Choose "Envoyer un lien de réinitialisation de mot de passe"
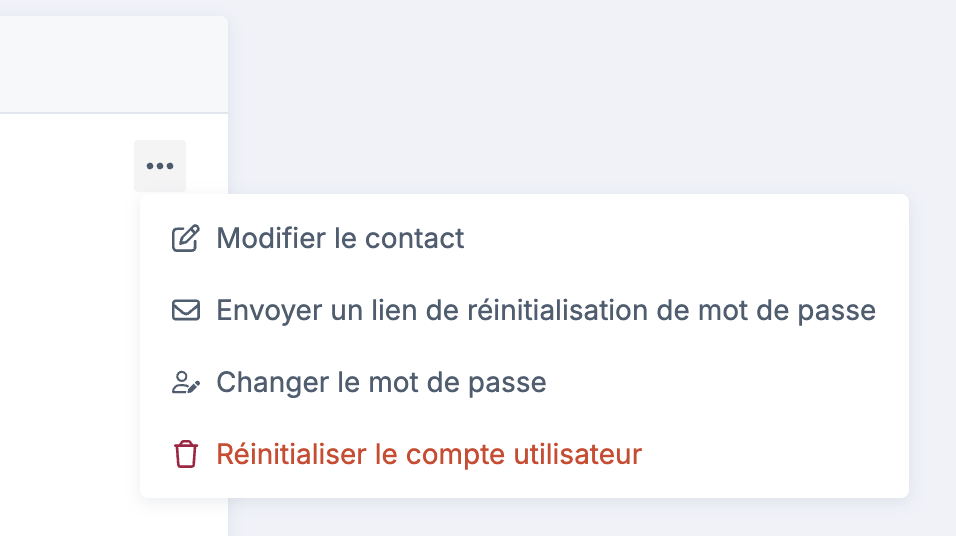The image size is (956, 536). coord(545,311)
